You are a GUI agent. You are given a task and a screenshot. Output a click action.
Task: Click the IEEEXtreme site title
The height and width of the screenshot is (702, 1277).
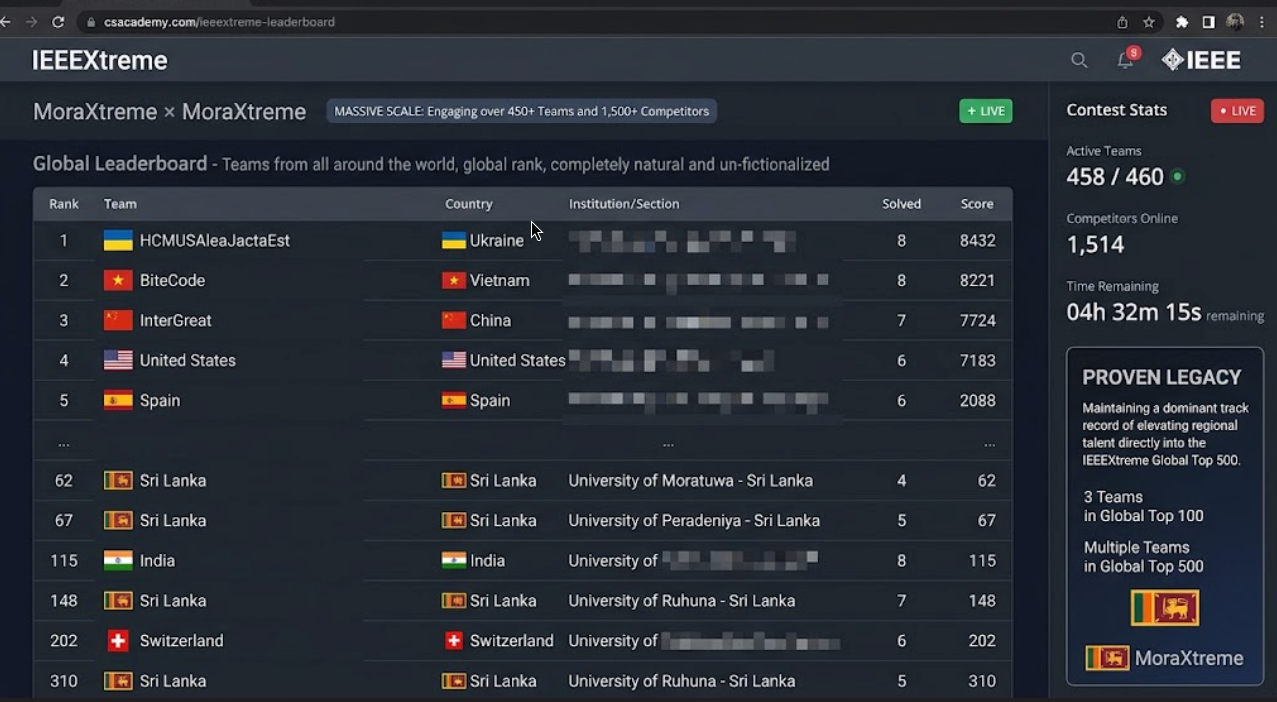pos(100,61)
